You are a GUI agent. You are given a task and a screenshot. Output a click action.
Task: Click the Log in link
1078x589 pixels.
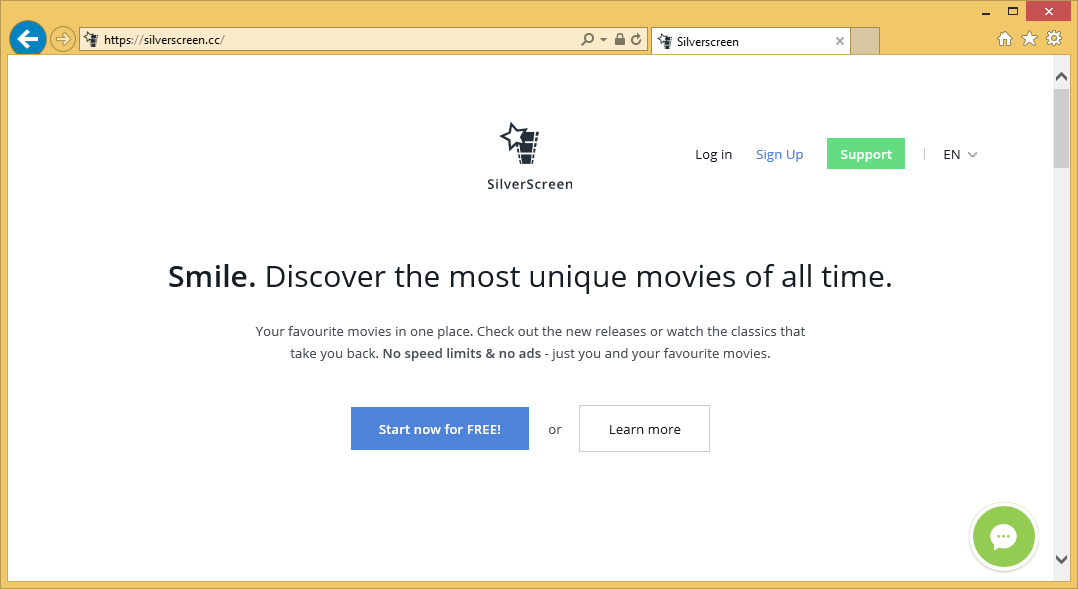(713, 154)
